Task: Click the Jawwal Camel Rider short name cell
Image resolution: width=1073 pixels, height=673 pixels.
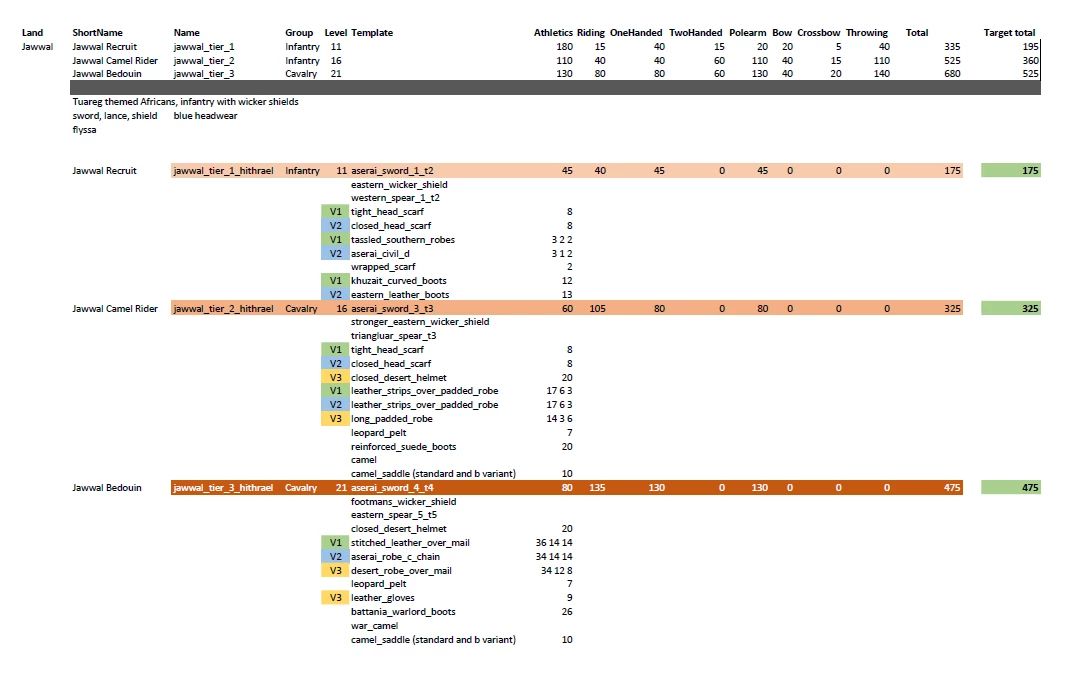Action: pyautogui.click(x=115, y=309)
